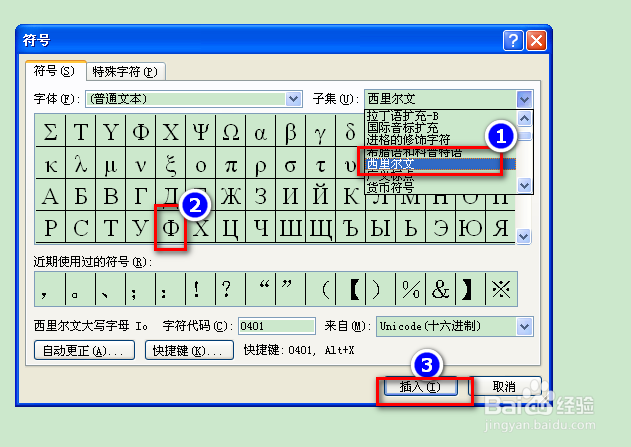Choose 货币符号 in the subset list
This screenshot has height=447, width=631.
(440, 187)
